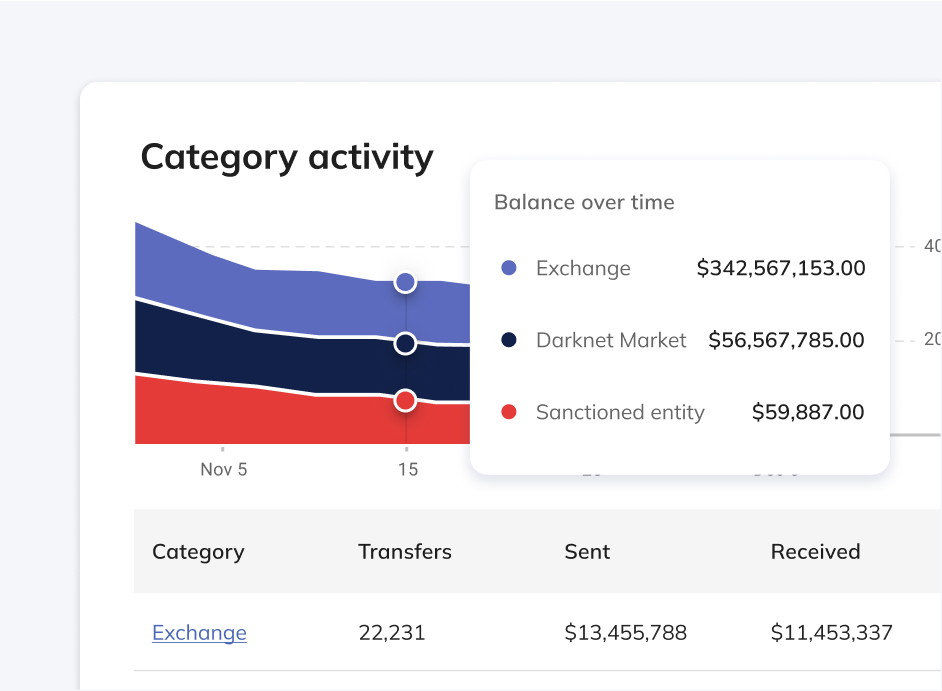Viewport: 942px width, 691px height.
Task: Click the Exchange data point marker on chart
Action: [405, 283]
